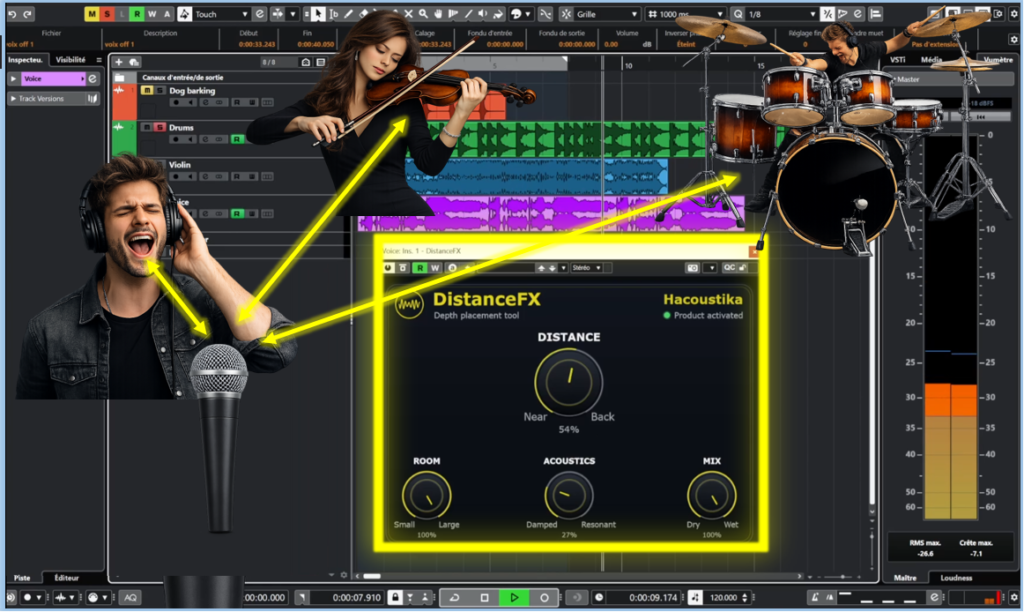Solo the Drums track
The image size is (1024, 612).
point(160,127)
